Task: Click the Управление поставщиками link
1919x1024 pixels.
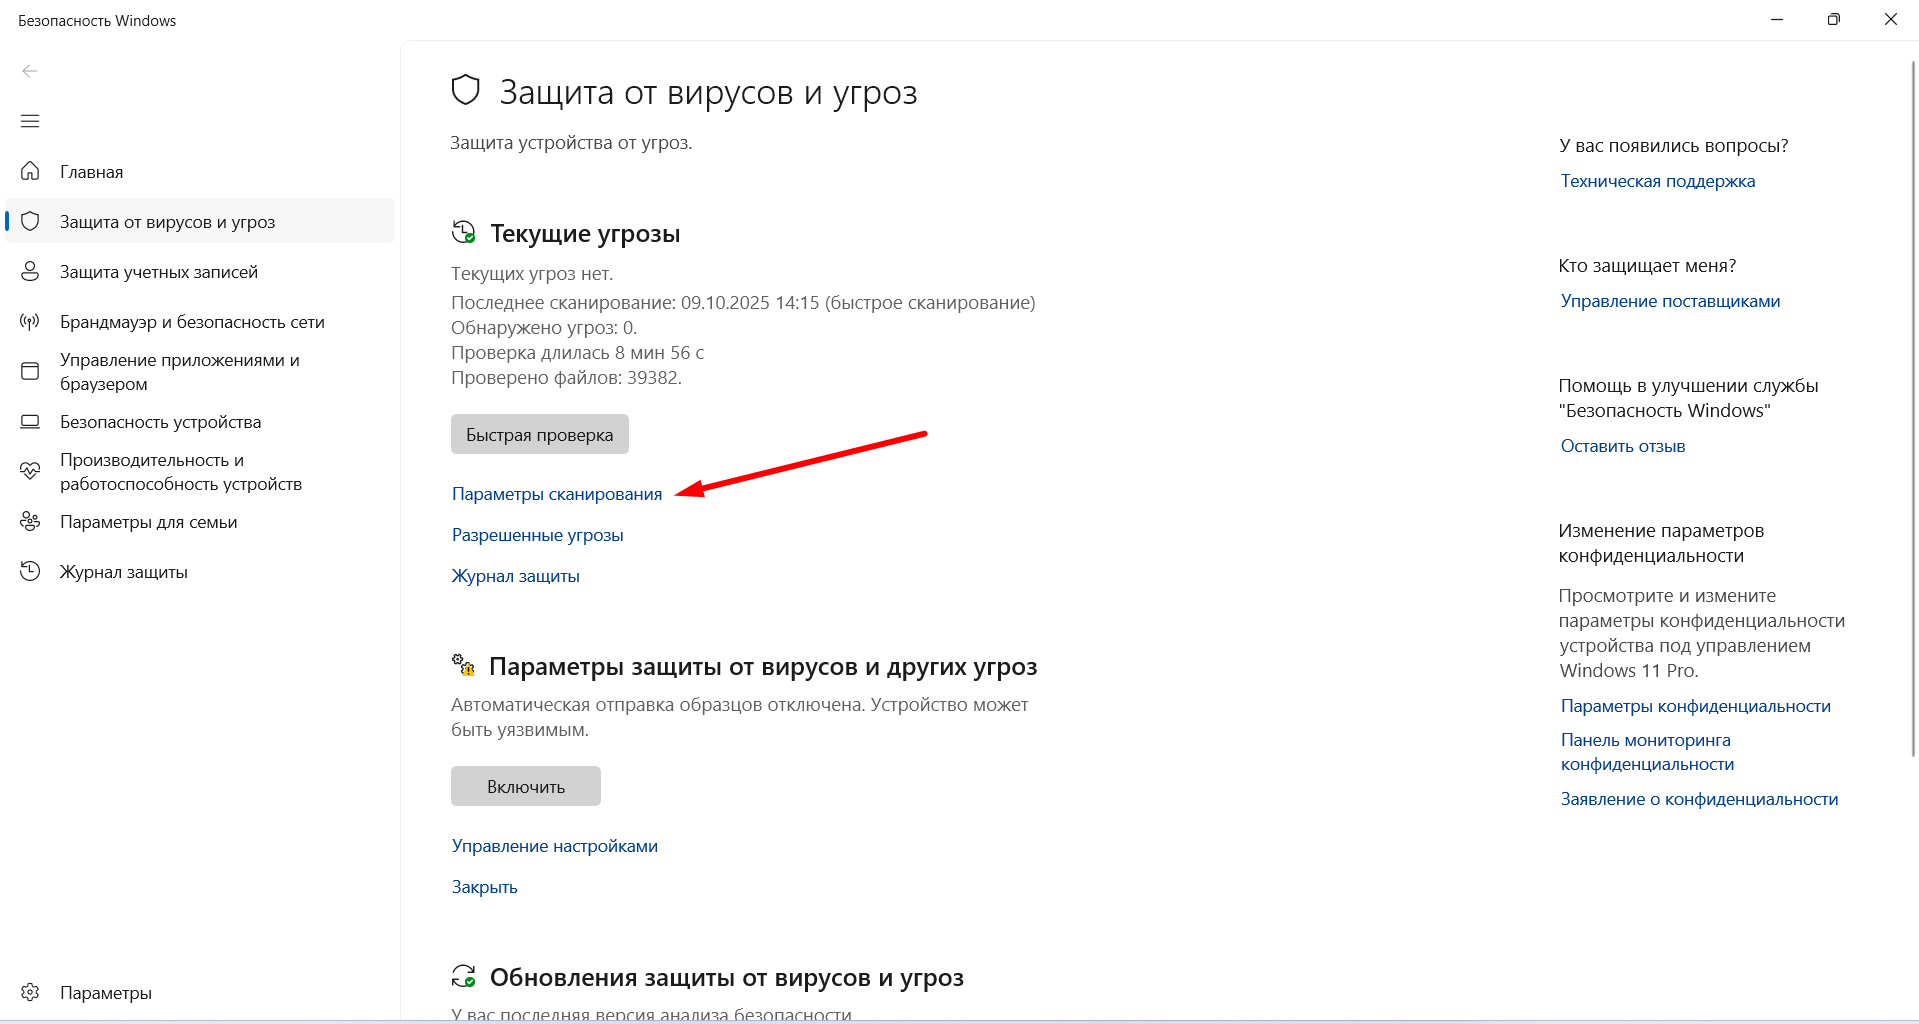Action: [1671, 301]
